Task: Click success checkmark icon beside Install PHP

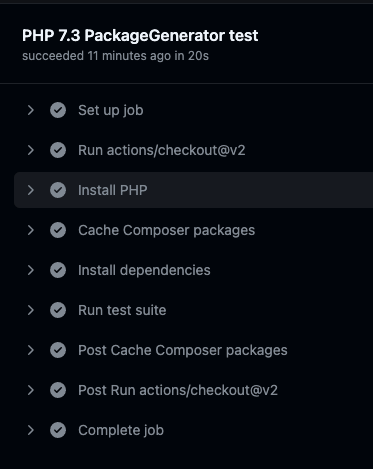Action: (x=58, y=190)
